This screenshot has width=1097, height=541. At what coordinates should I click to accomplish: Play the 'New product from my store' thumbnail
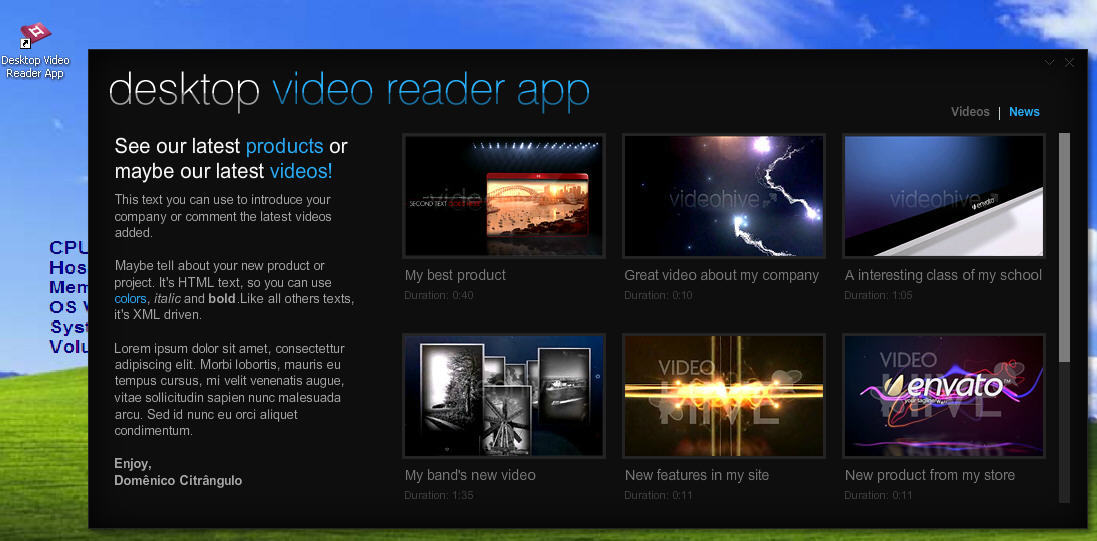(944, 396)
